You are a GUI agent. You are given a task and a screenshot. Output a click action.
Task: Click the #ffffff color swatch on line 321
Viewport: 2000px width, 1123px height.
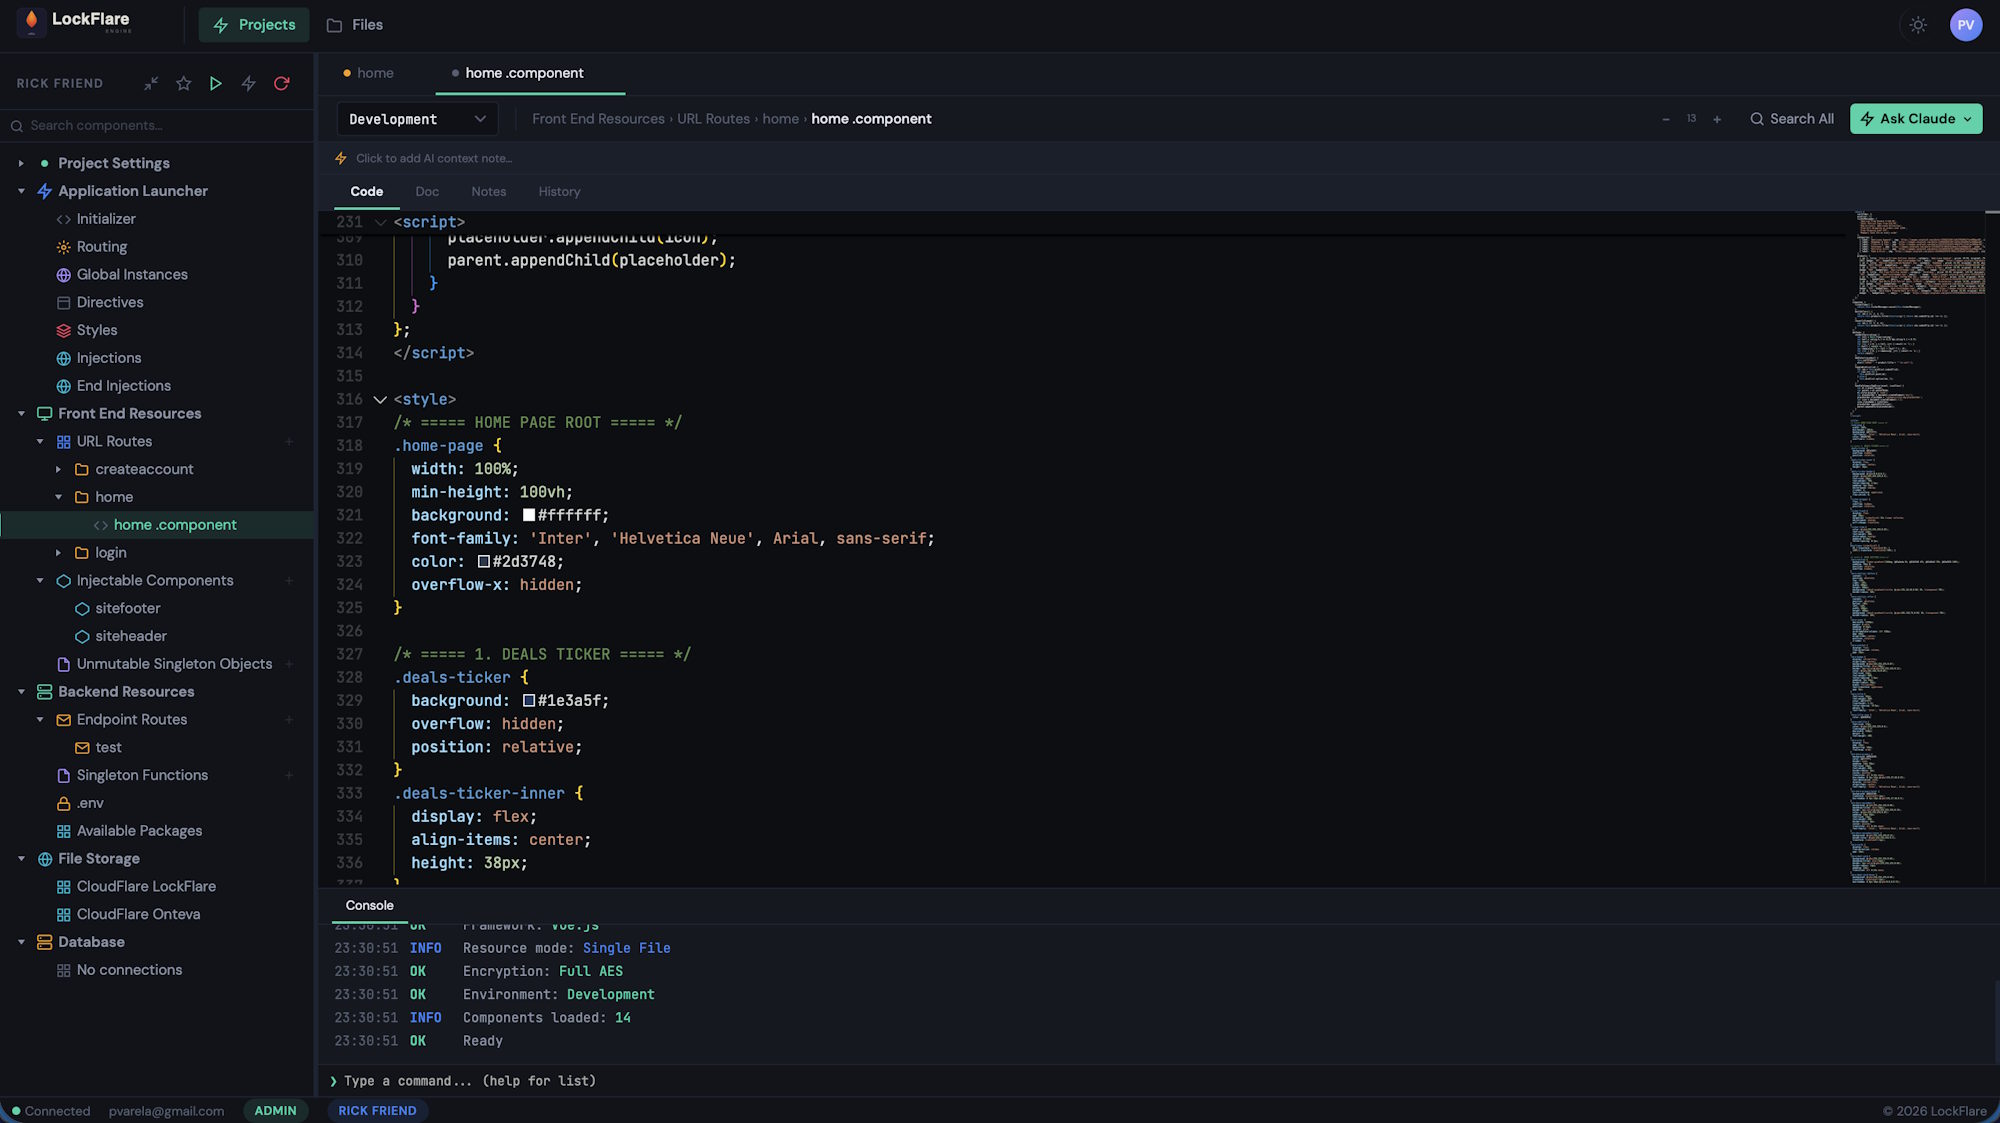click(529, 515)
